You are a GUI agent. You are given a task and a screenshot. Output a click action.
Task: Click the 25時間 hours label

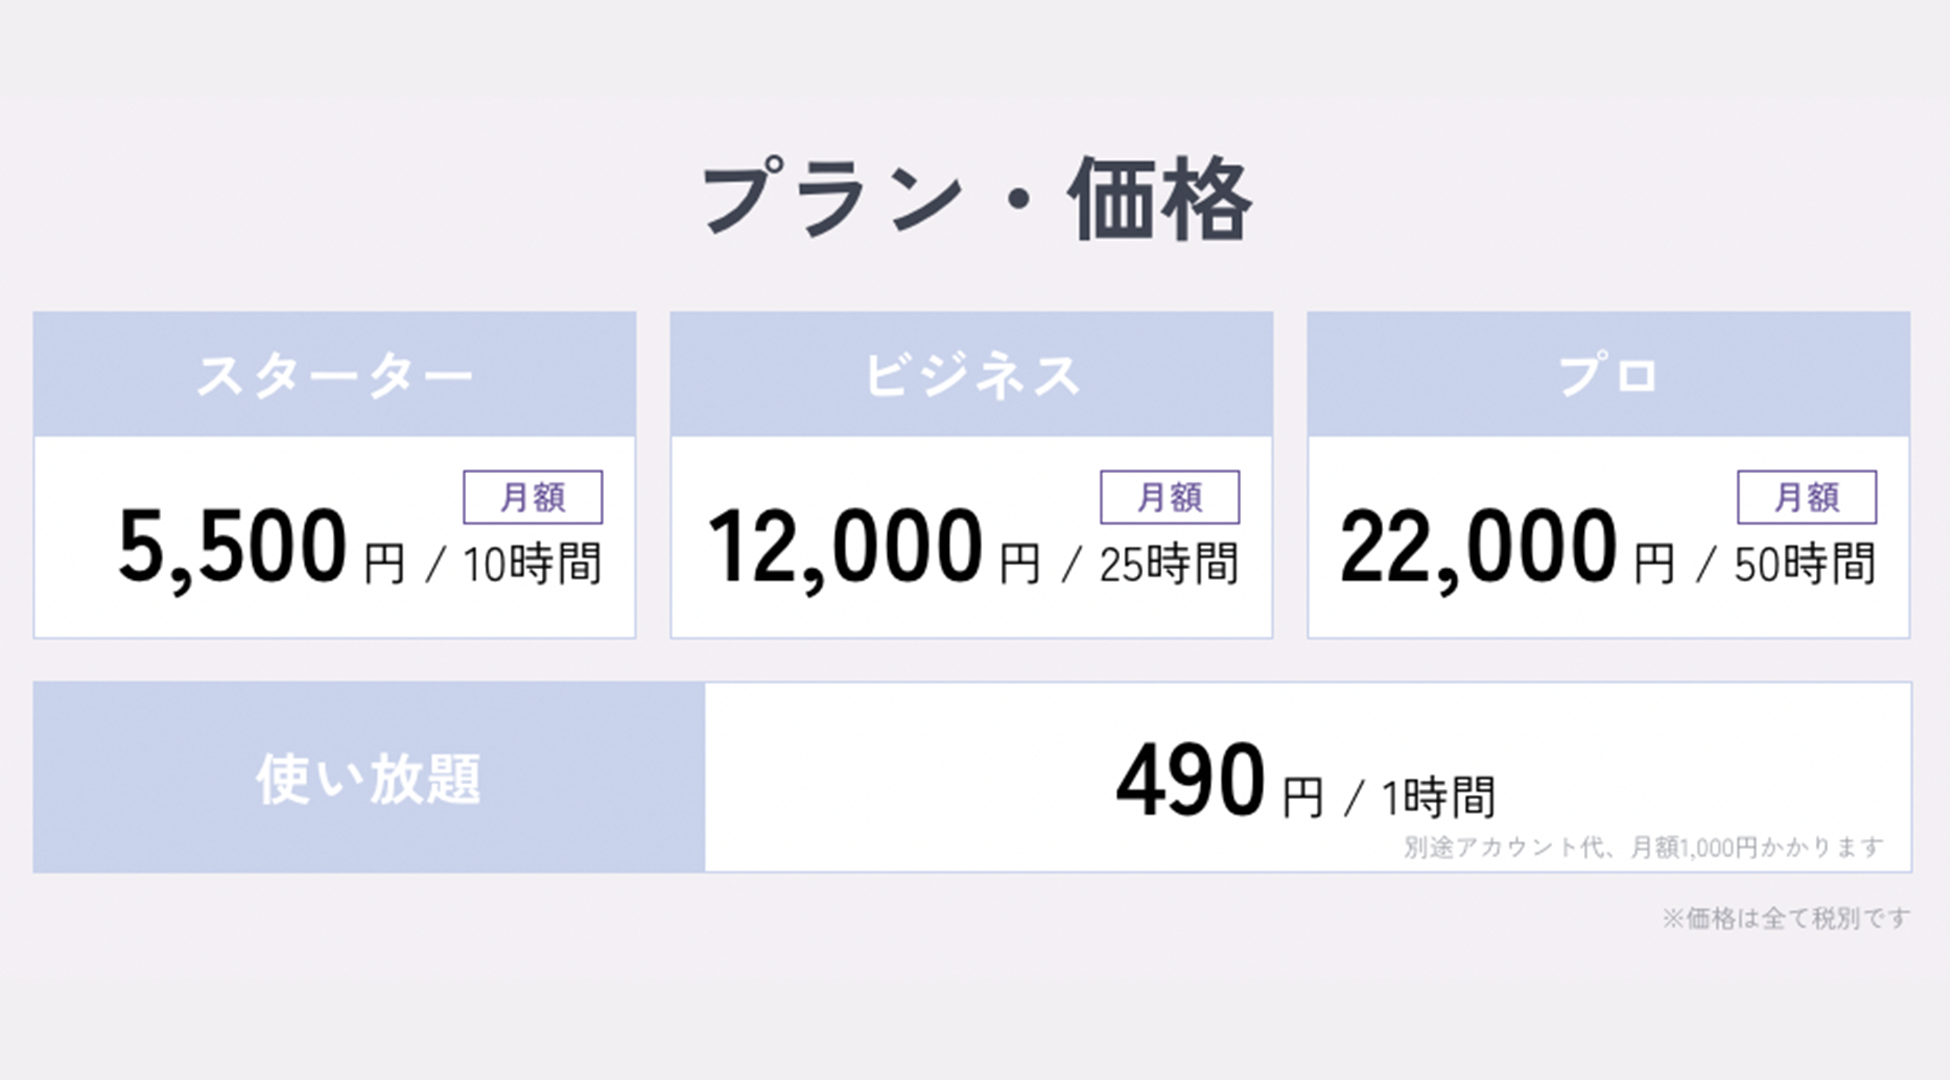pyautogui.click(x=1169, y=564)
